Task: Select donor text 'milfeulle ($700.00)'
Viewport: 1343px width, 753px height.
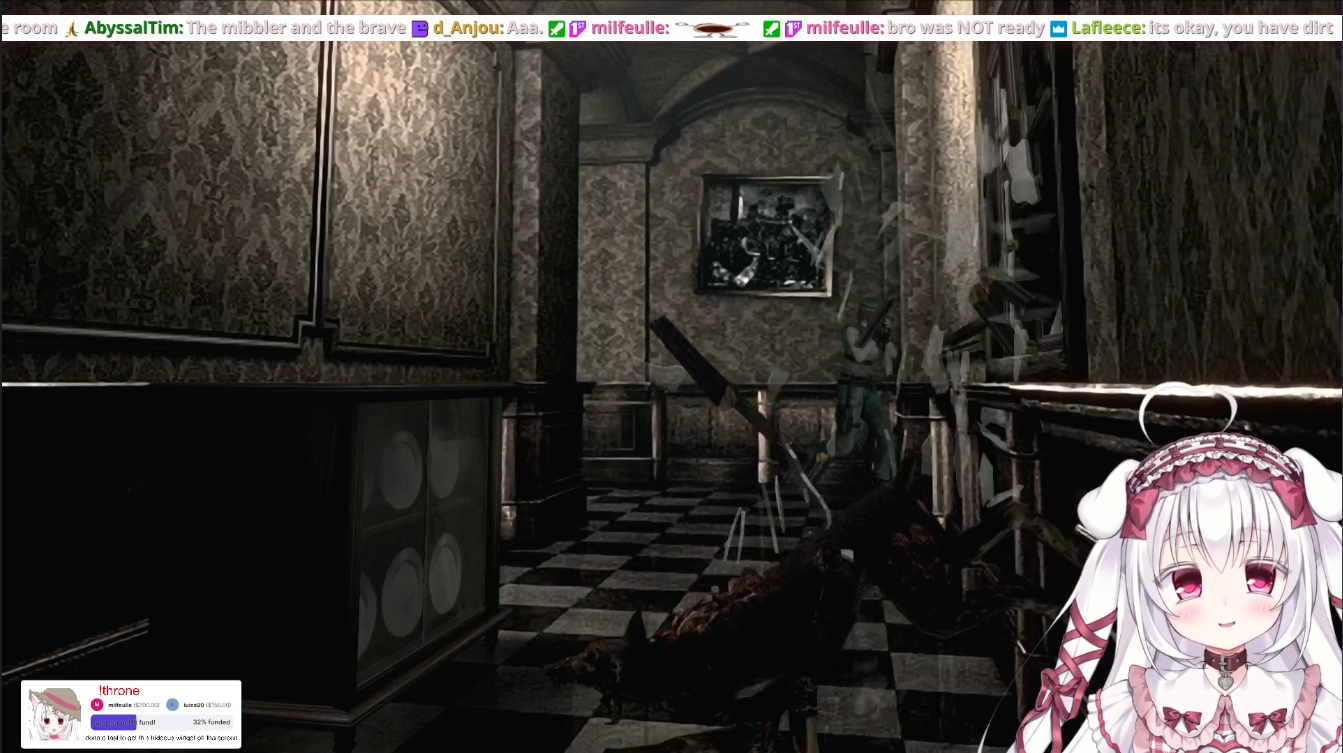Action: point(134,705)
